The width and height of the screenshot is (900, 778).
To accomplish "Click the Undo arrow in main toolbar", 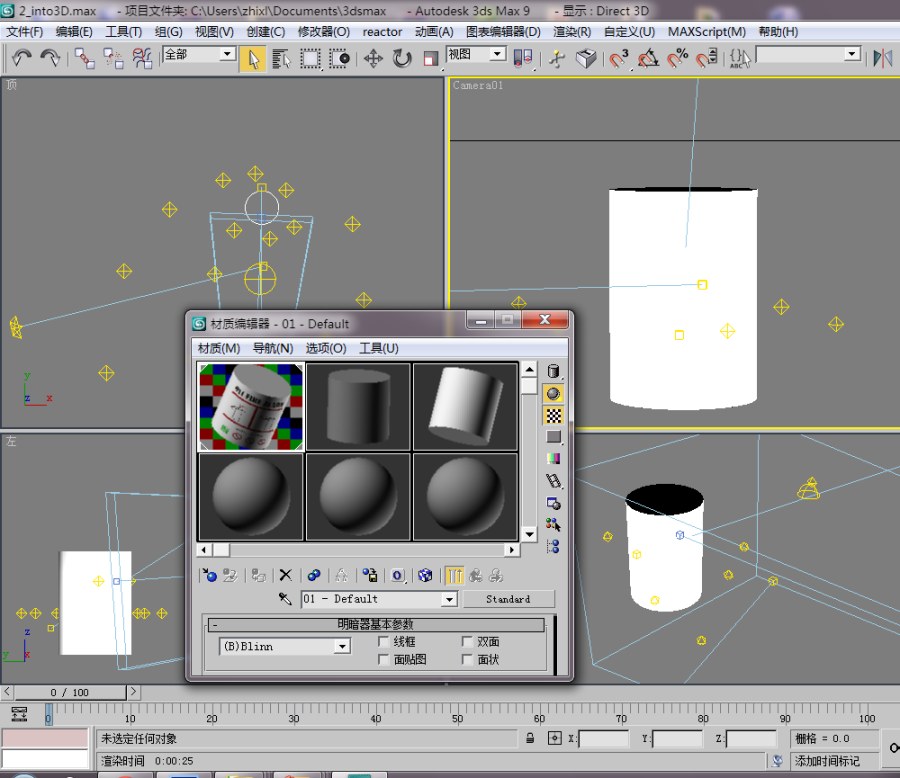I will [x=21, y=59].
